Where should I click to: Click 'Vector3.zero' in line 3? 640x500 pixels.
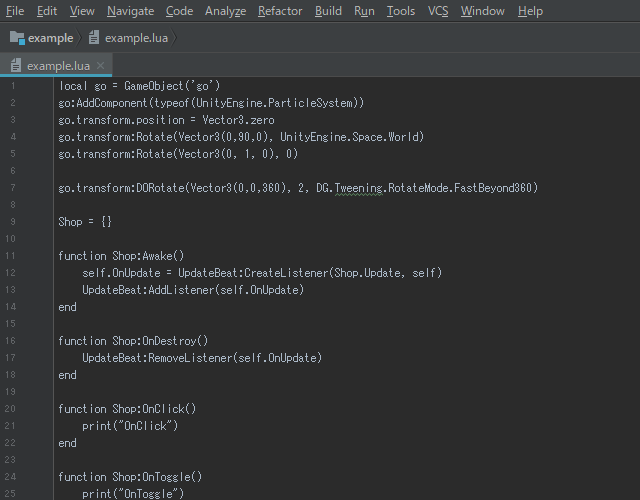click(x=238, y=120)
